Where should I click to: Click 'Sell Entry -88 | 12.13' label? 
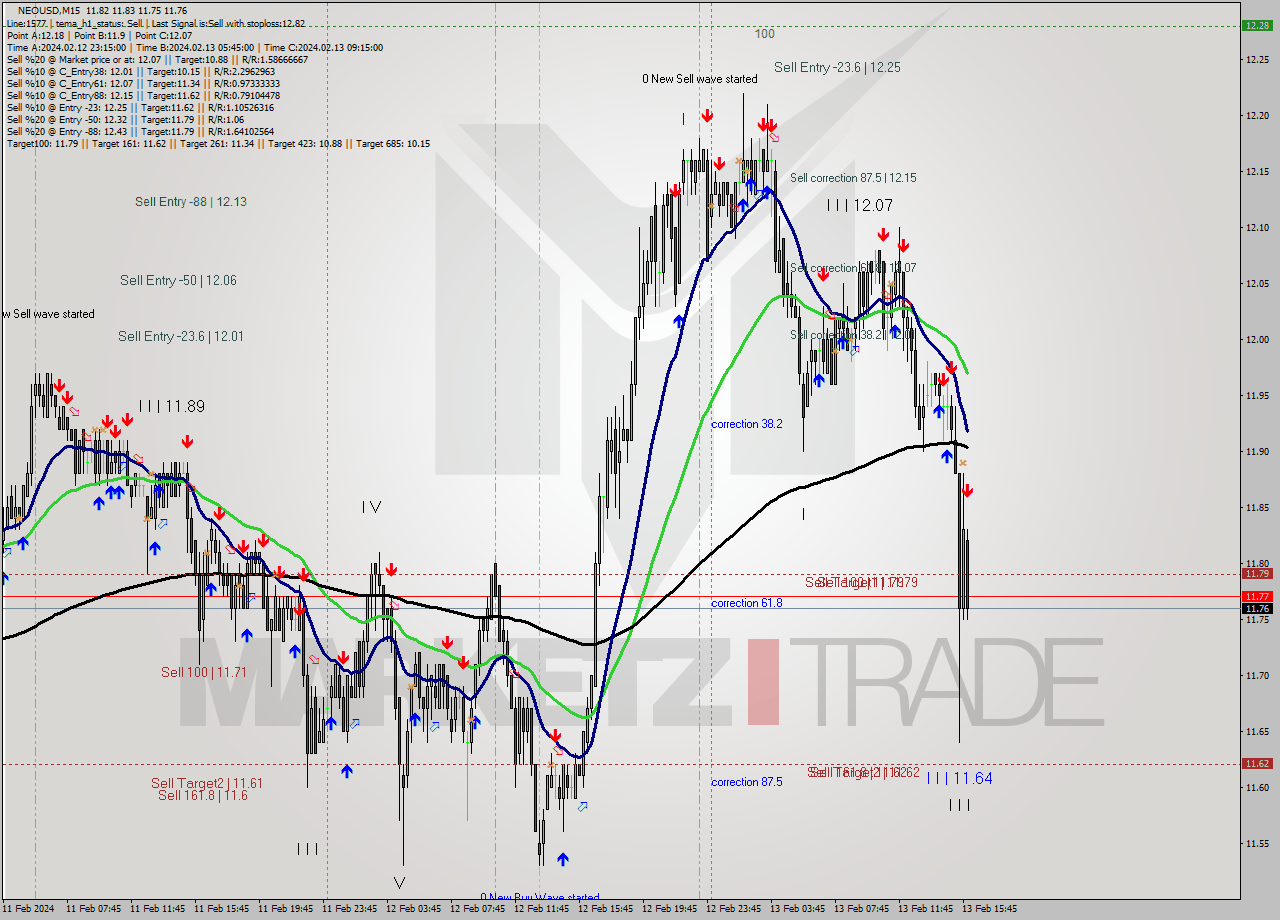191,202
